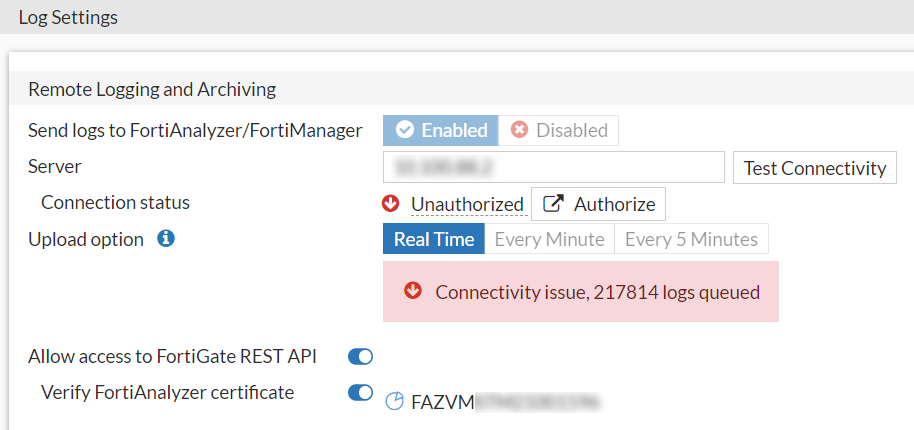Click the Unauthorized status link
This screenshot has height=430, width=914.
(x=467, y=204)
